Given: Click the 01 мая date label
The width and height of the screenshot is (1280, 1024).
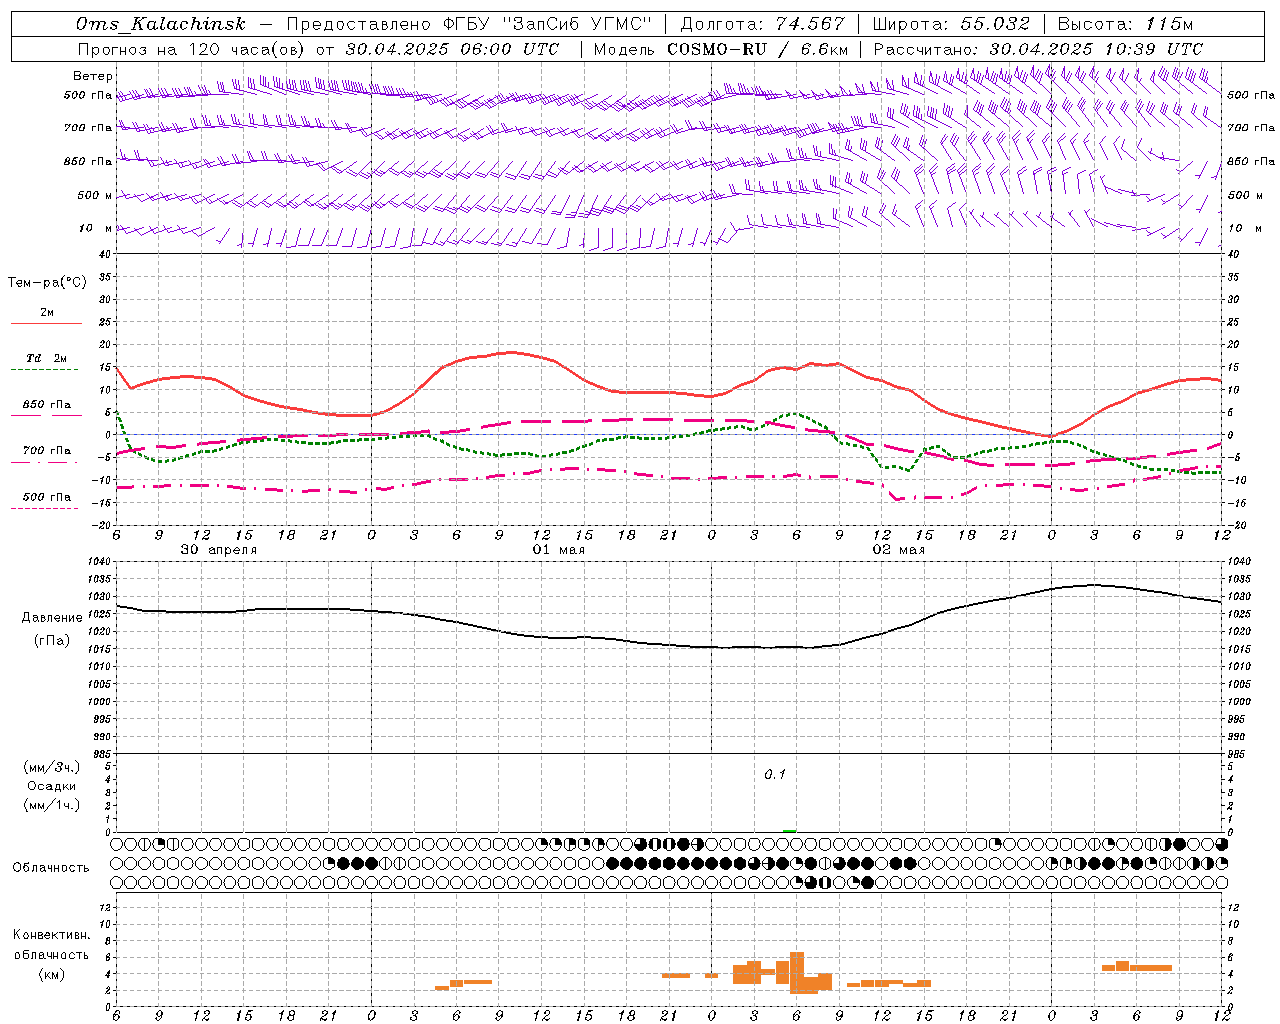Looking at the screenshot, I should pos(558,550).
